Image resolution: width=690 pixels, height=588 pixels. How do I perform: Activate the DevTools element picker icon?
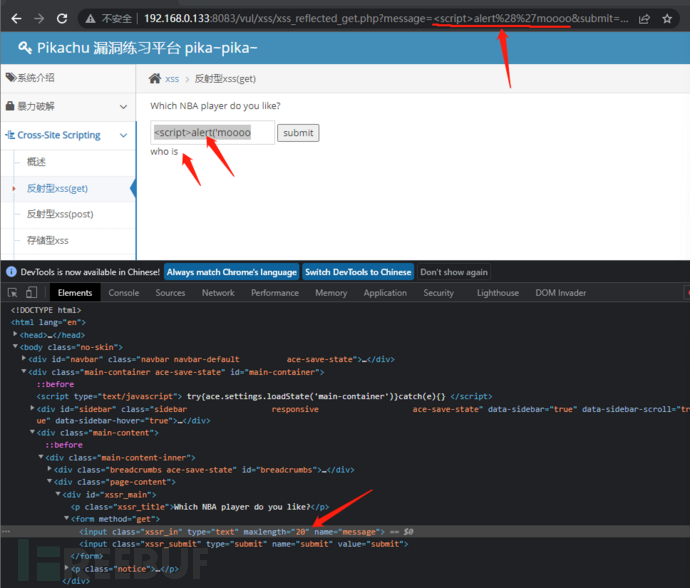click(13, 293)
